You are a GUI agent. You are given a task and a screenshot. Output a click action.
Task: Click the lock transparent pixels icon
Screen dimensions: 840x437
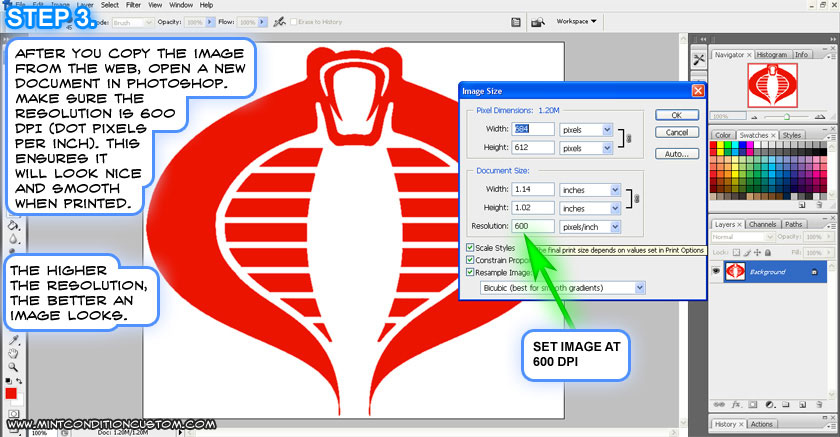pos(737,252)
